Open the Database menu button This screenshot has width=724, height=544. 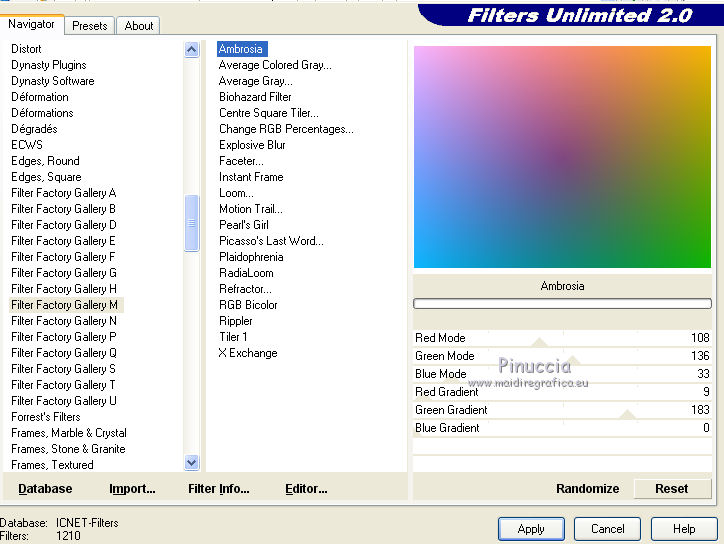click(x=45, y=489)
